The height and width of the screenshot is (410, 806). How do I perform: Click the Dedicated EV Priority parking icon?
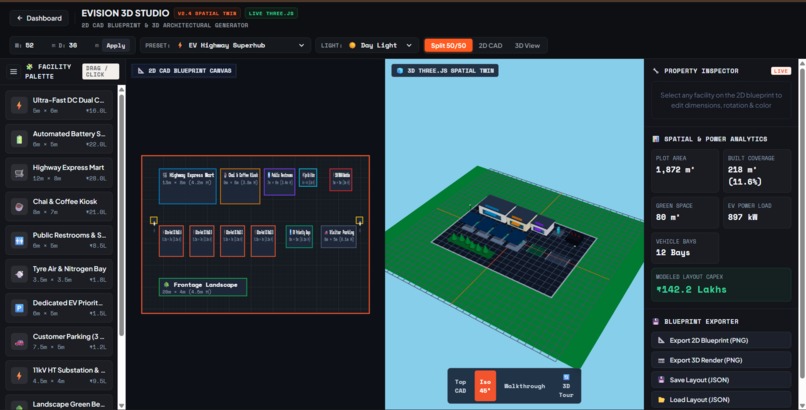20,308
